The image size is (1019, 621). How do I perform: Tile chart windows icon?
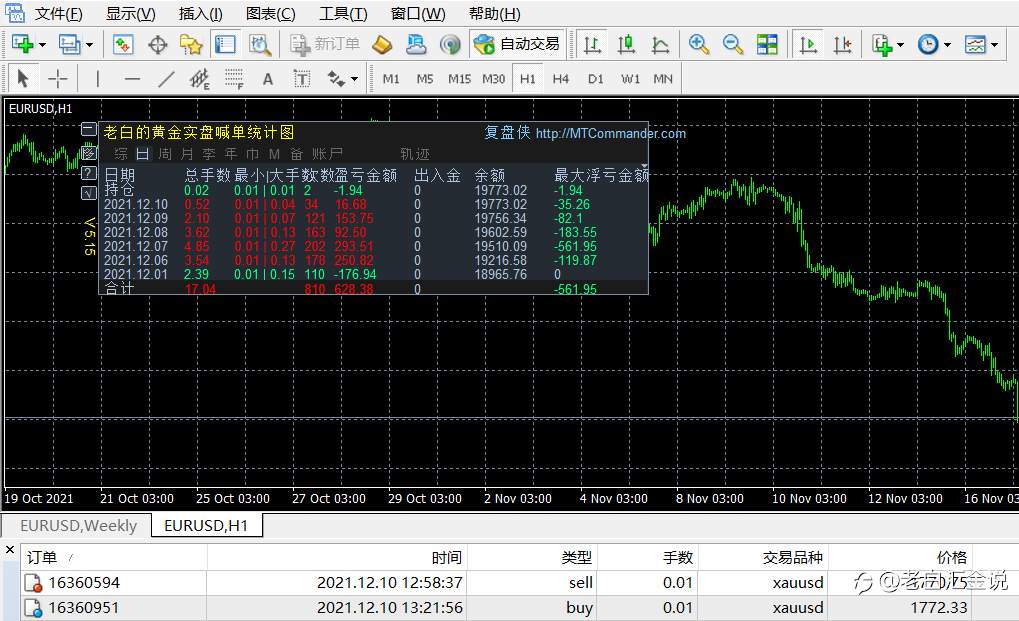coord(767,44)
